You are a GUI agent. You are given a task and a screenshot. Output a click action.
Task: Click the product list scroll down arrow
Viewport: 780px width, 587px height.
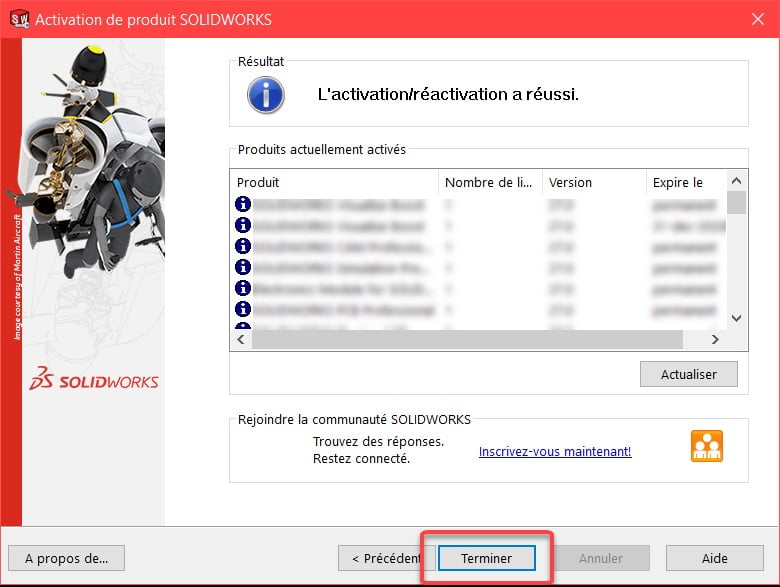point(736,318)
